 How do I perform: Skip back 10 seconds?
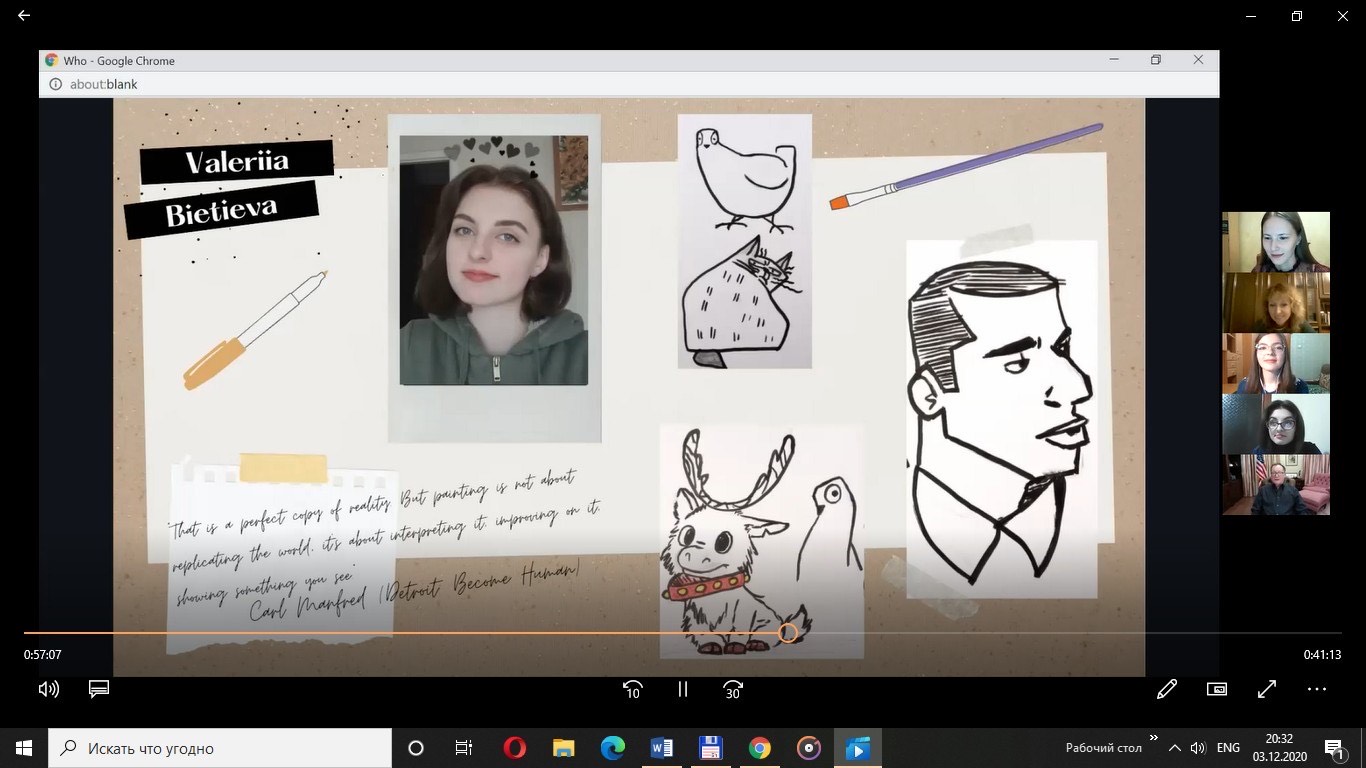click(632, 689)
